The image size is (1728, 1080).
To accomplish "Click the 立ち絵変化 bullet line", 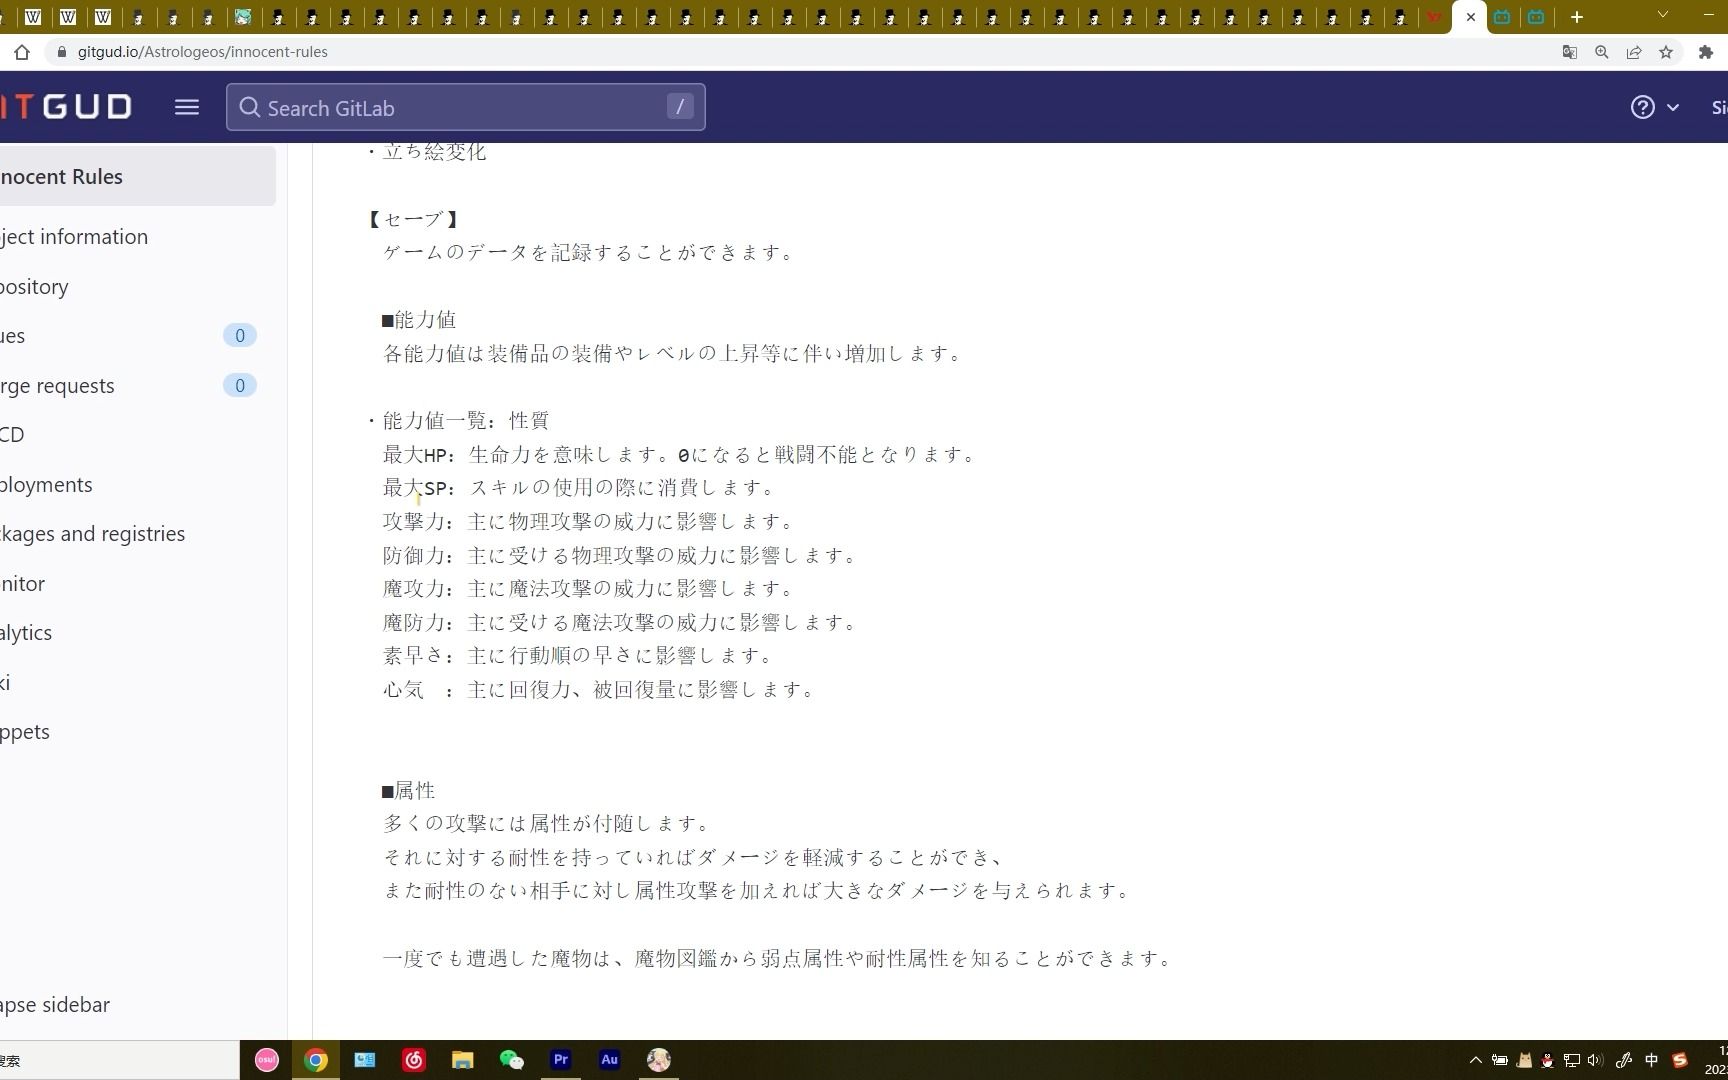I will click(427, 152).
